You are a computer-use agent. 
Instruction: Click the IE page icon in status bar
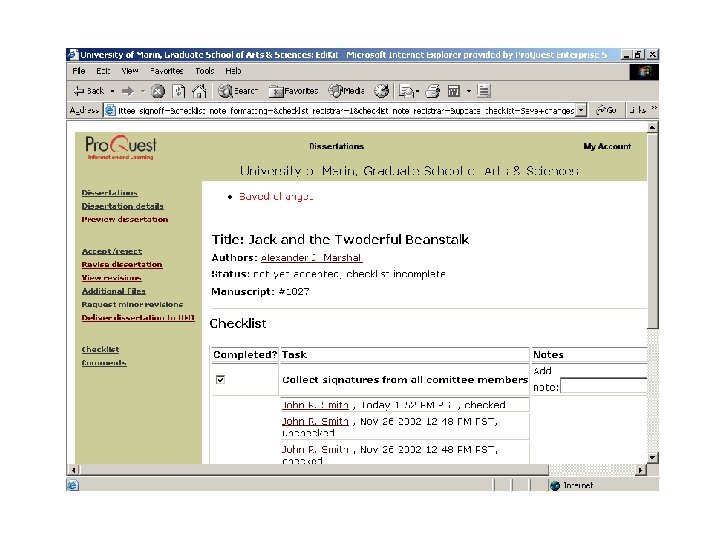[73, 485]
